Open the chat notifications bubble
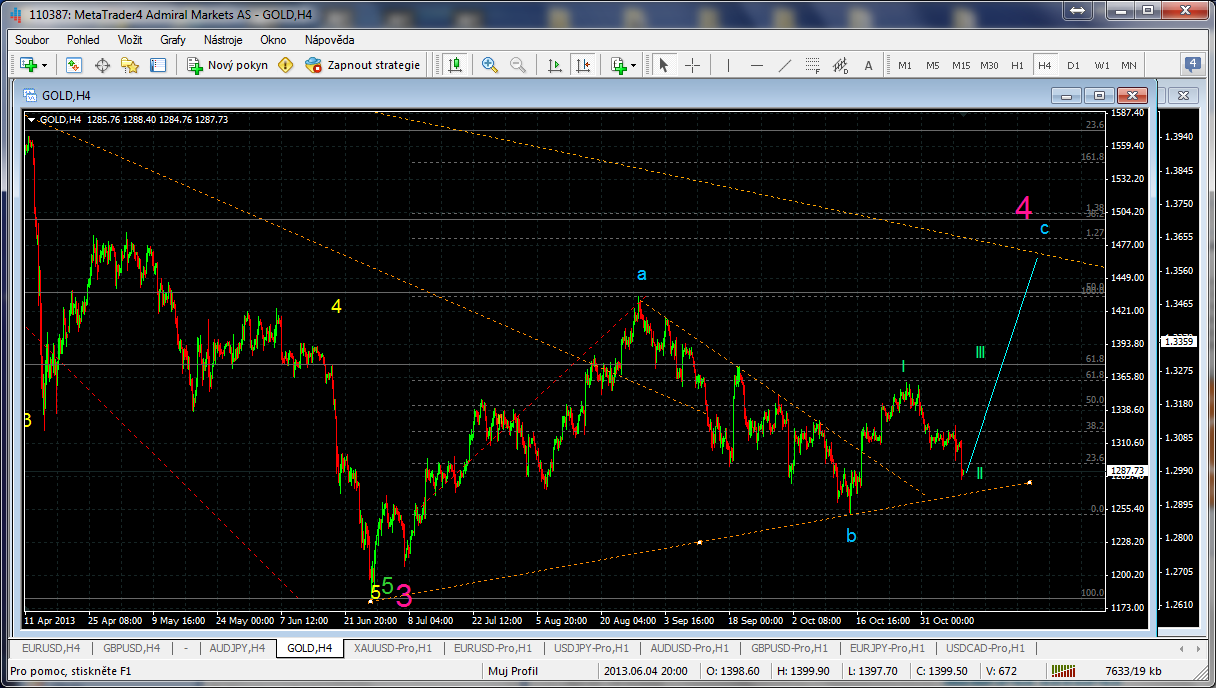The width and height of the screenshot is (1216, 688). (1193, 64)
